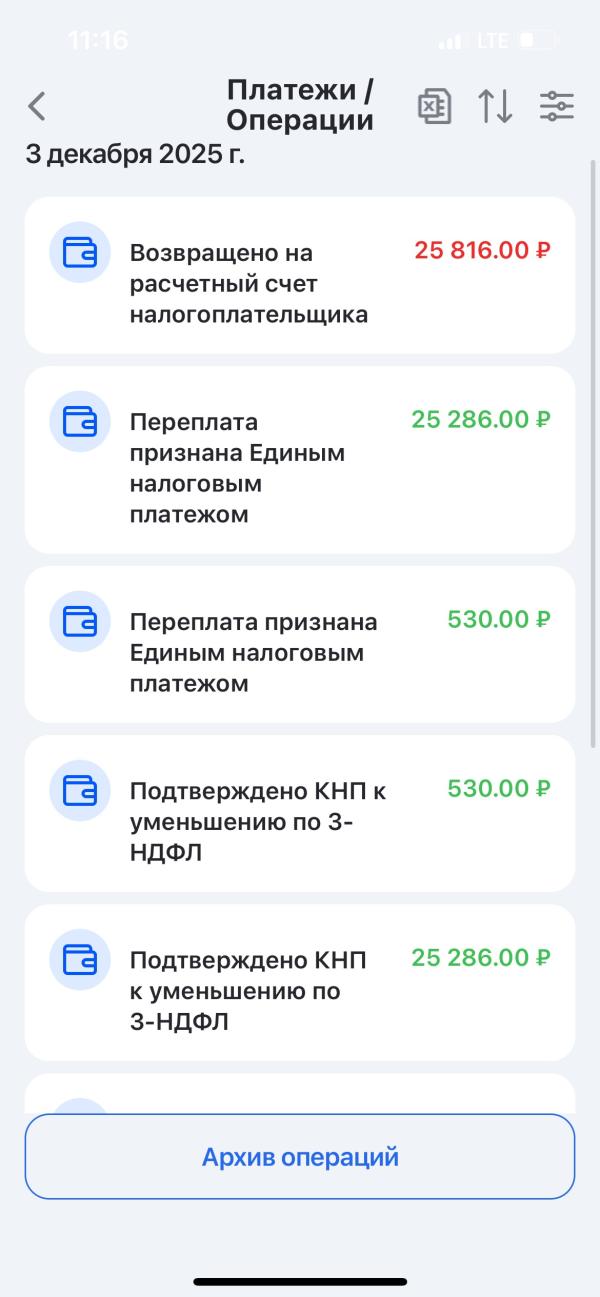This screenshot has height=1297, width=600.
Task: Tap wallet icon of 530.00 КНП confirmation
Action: click(80, 790)
